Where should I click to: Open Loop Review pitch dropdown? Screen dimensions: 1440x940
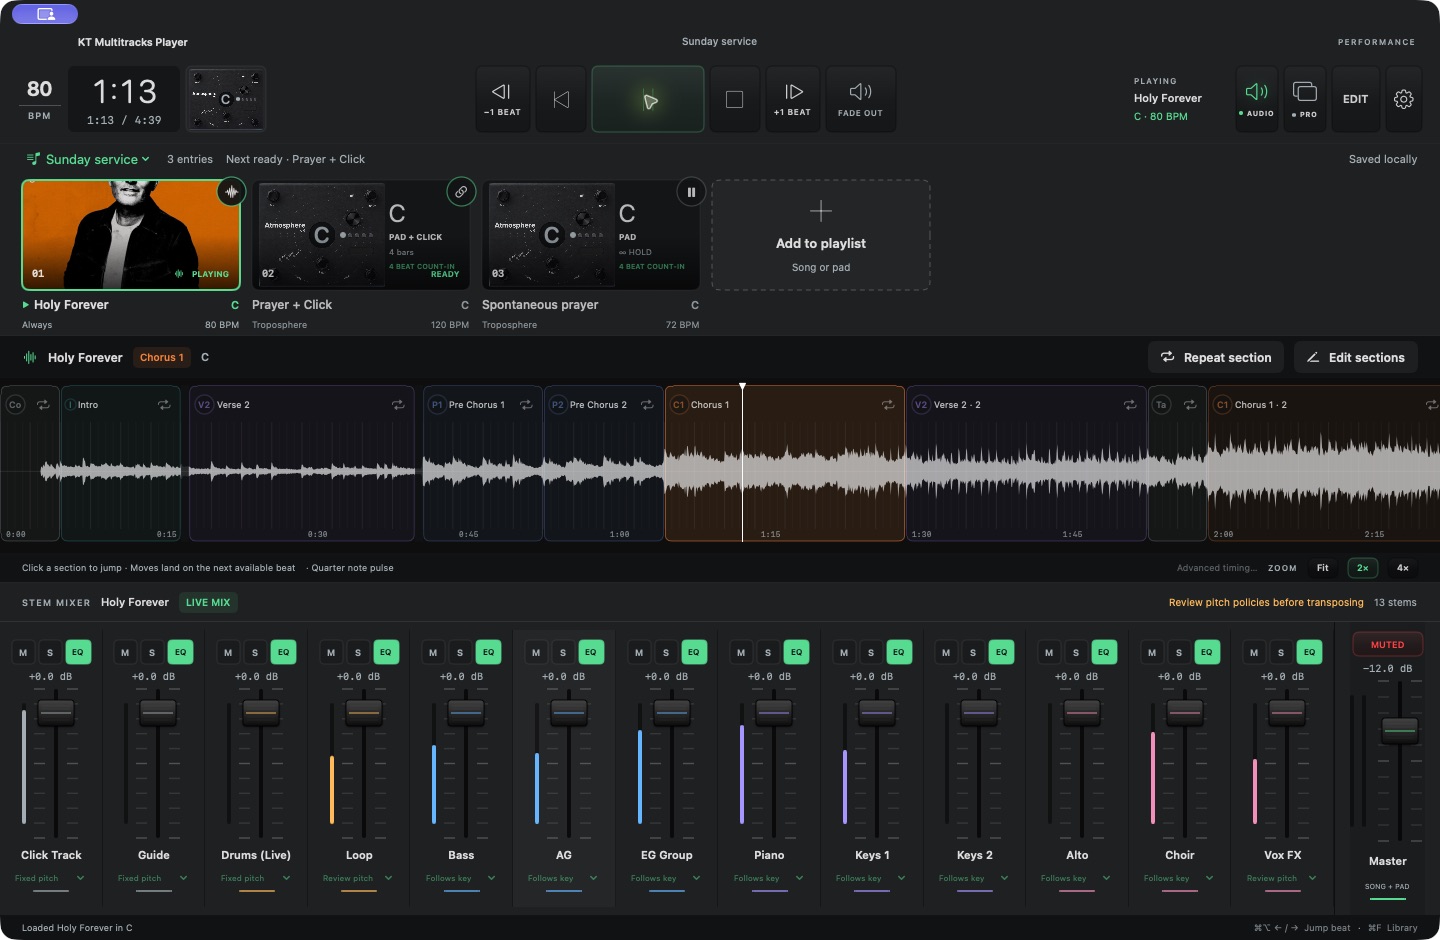[358, 879]
